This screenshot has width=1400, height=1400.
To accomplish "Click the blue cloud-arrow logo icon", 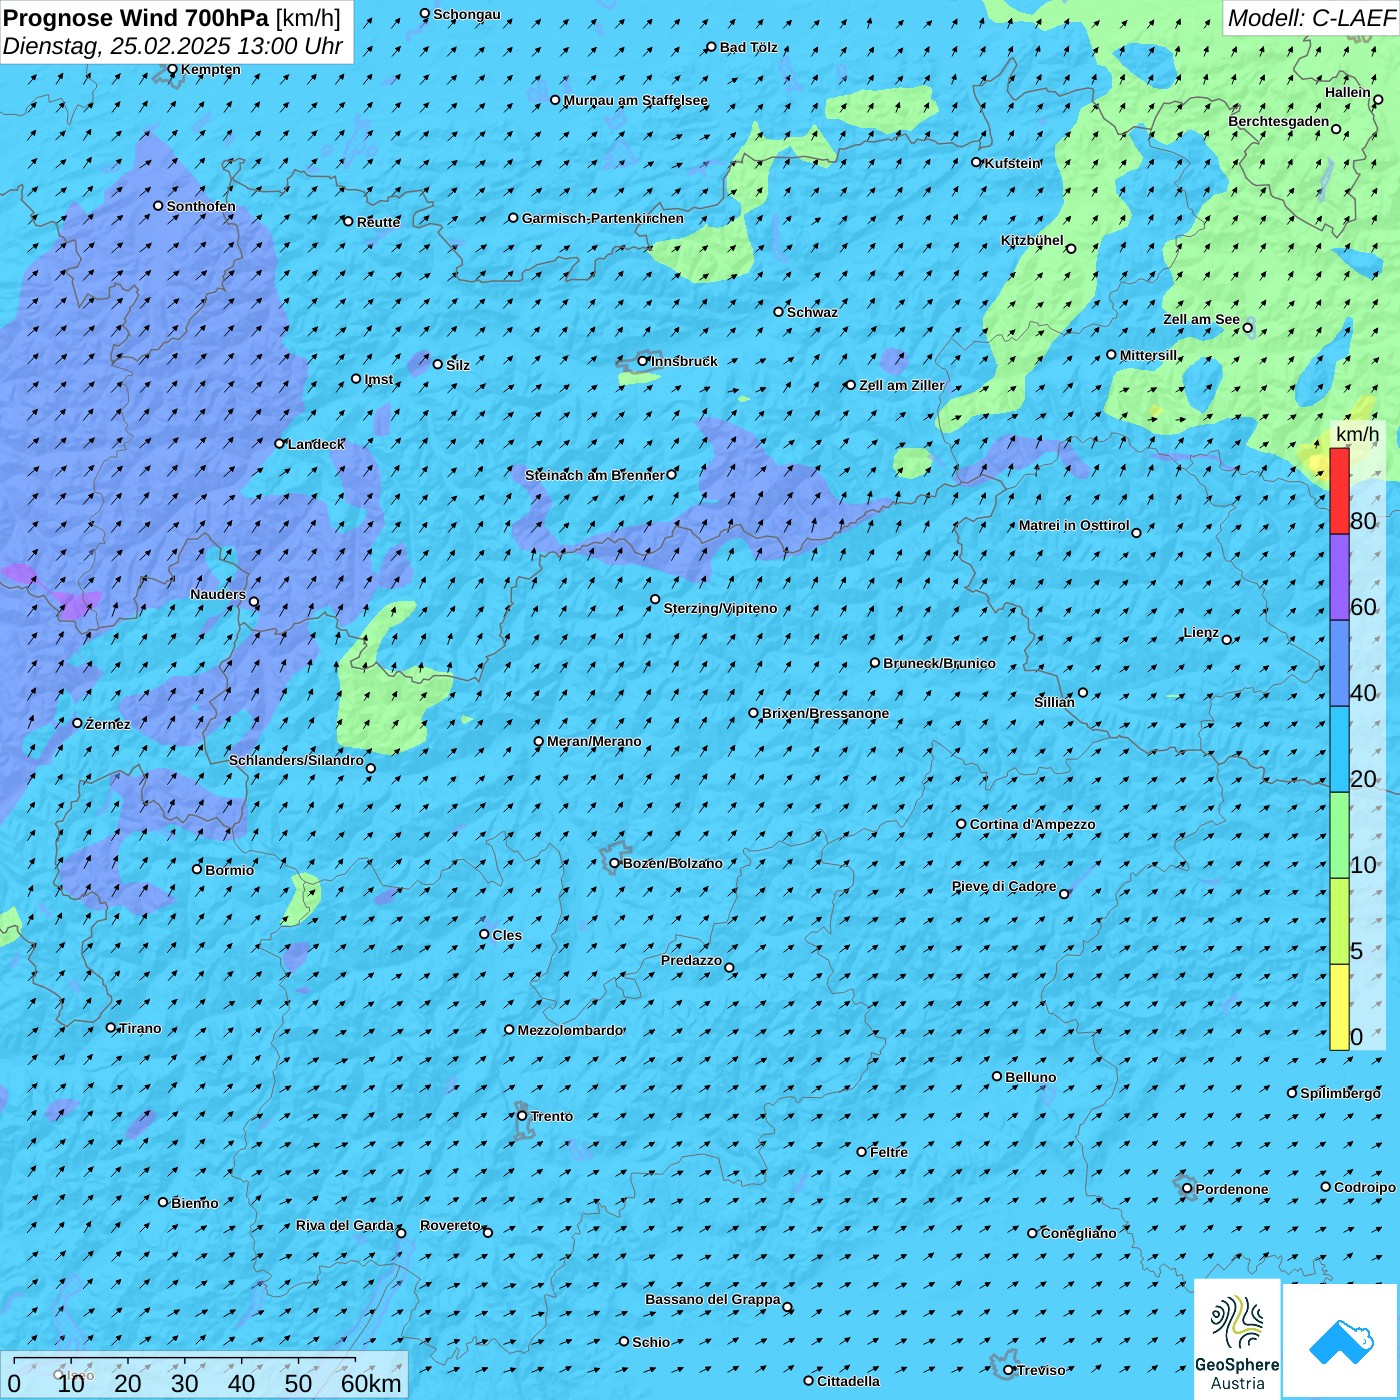I will tap(1340, 1341).
